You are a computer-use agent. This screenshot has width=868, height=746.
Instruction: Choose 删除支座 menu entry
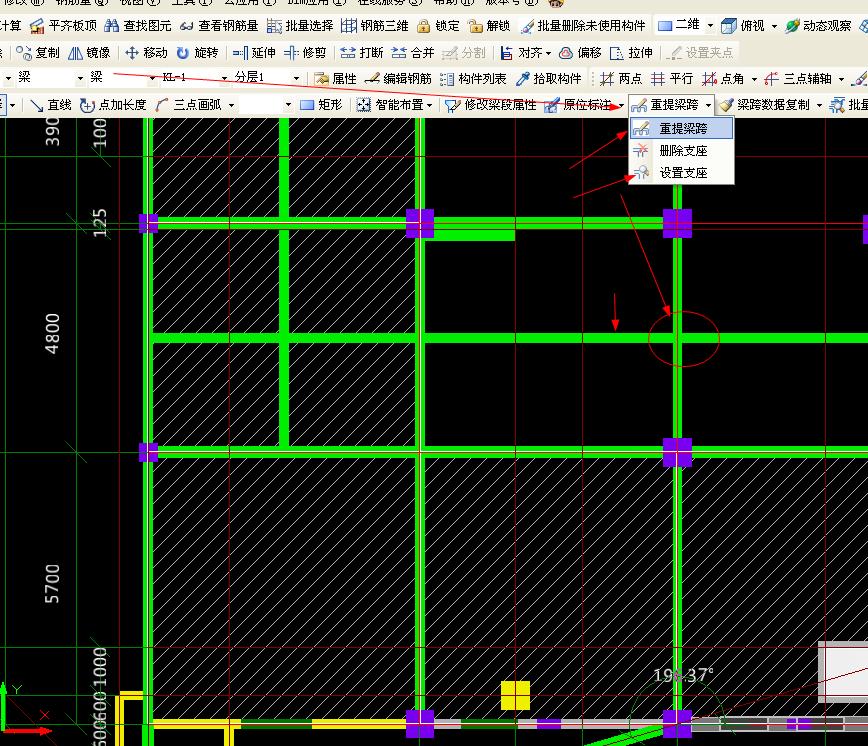tap(681, 151)
